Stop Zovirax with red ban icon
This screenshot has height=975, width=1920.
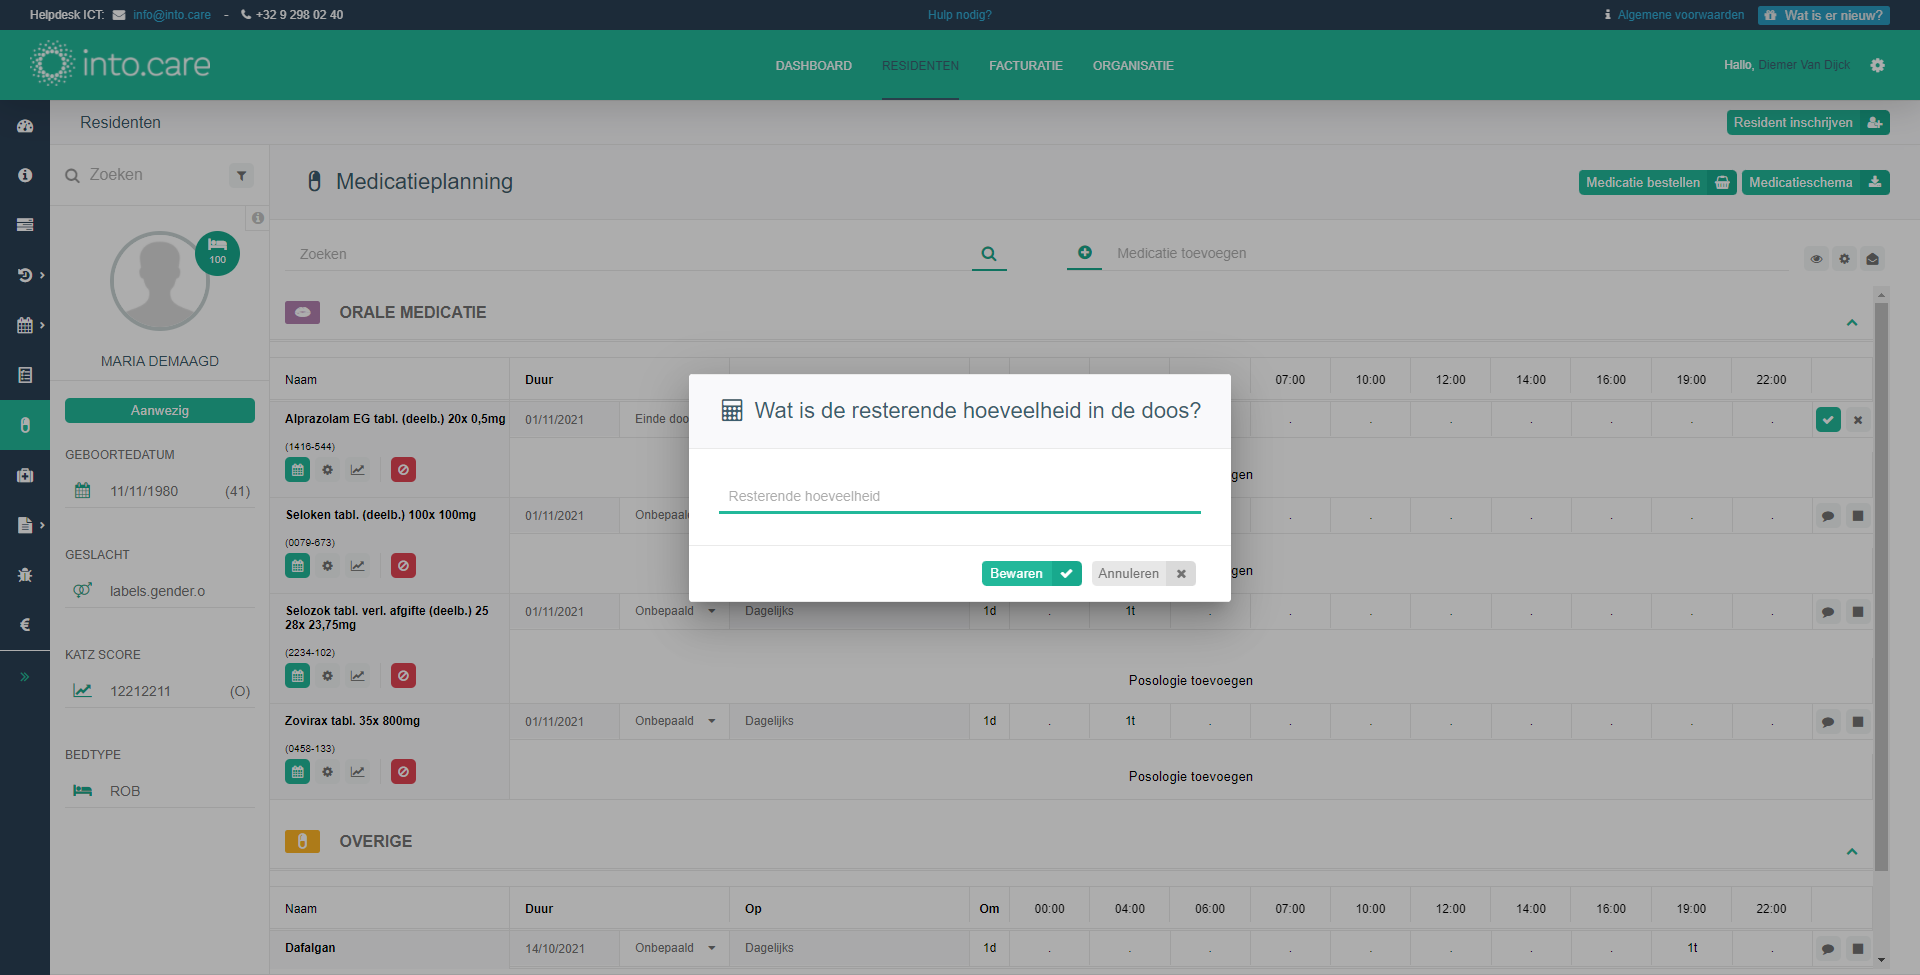pos(403,772)
